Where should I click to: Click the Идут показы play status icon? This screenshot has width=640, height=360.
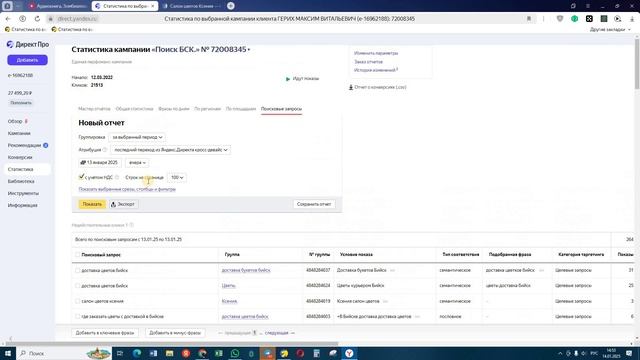tap(288, 79)
